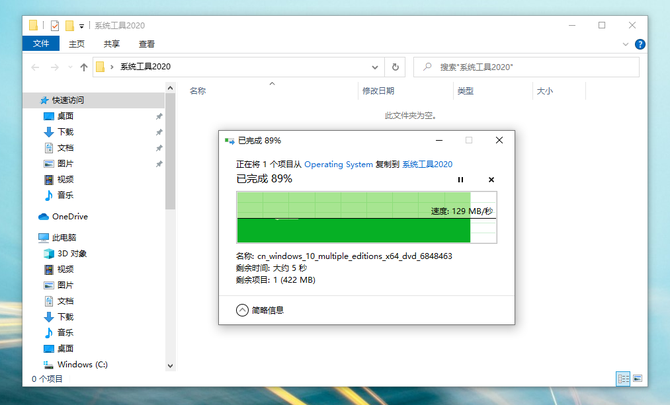The height and width of the screenshot is (405, 670).
Task: Click the green copy progress graph
Action: [x=353, y=217]
